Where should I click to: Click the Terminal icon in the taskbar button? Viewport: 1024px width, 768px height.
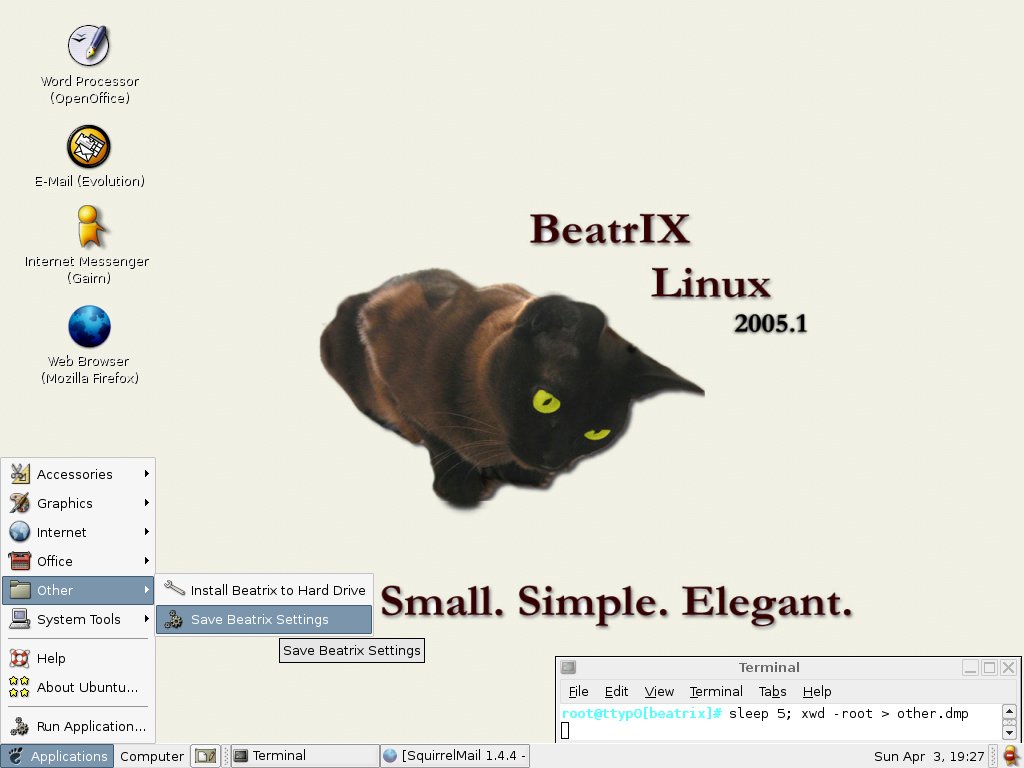(x=241, y=756)
